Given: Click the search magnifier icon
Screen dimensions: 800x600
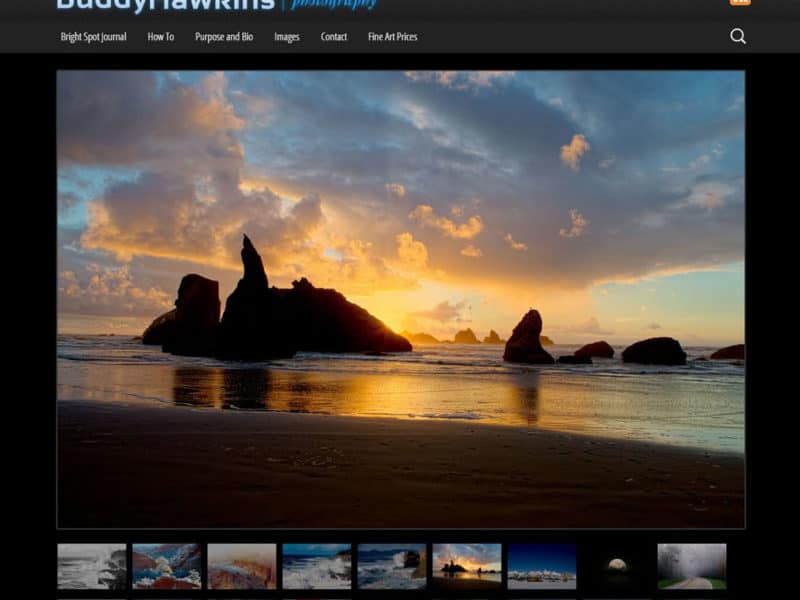Looking at the screenshot, I should (738, 36).
